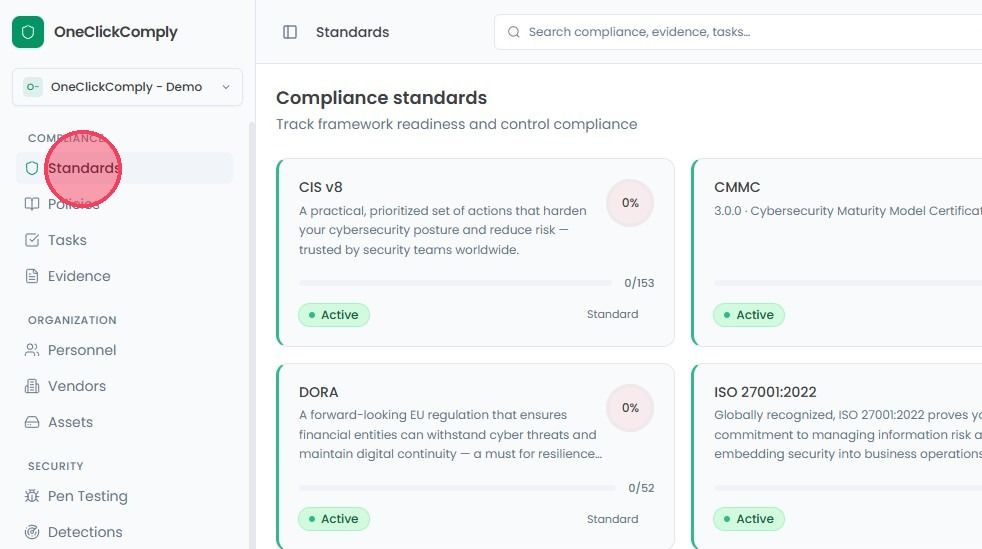The image size is (982, 549).
Task: Open the Evidence section
Action: [x=125, y=276]
